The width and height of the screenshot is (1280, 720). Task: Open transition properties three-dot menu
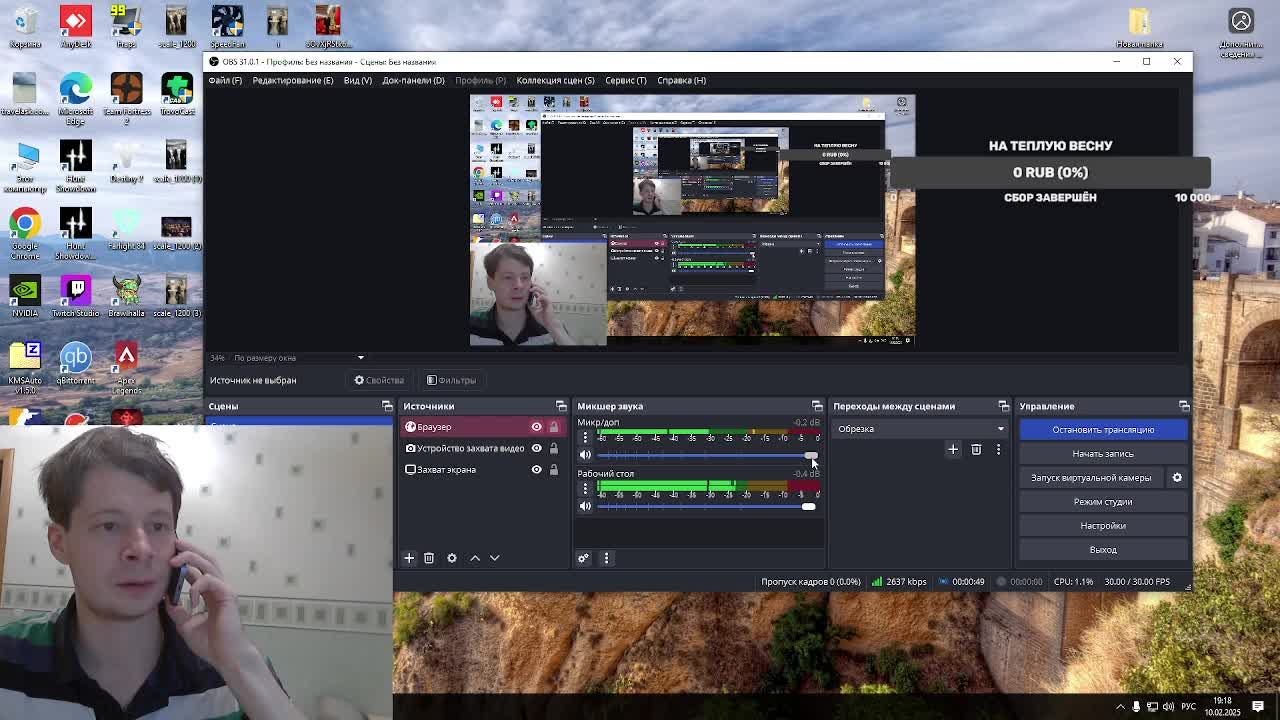[x=998, y=449]
